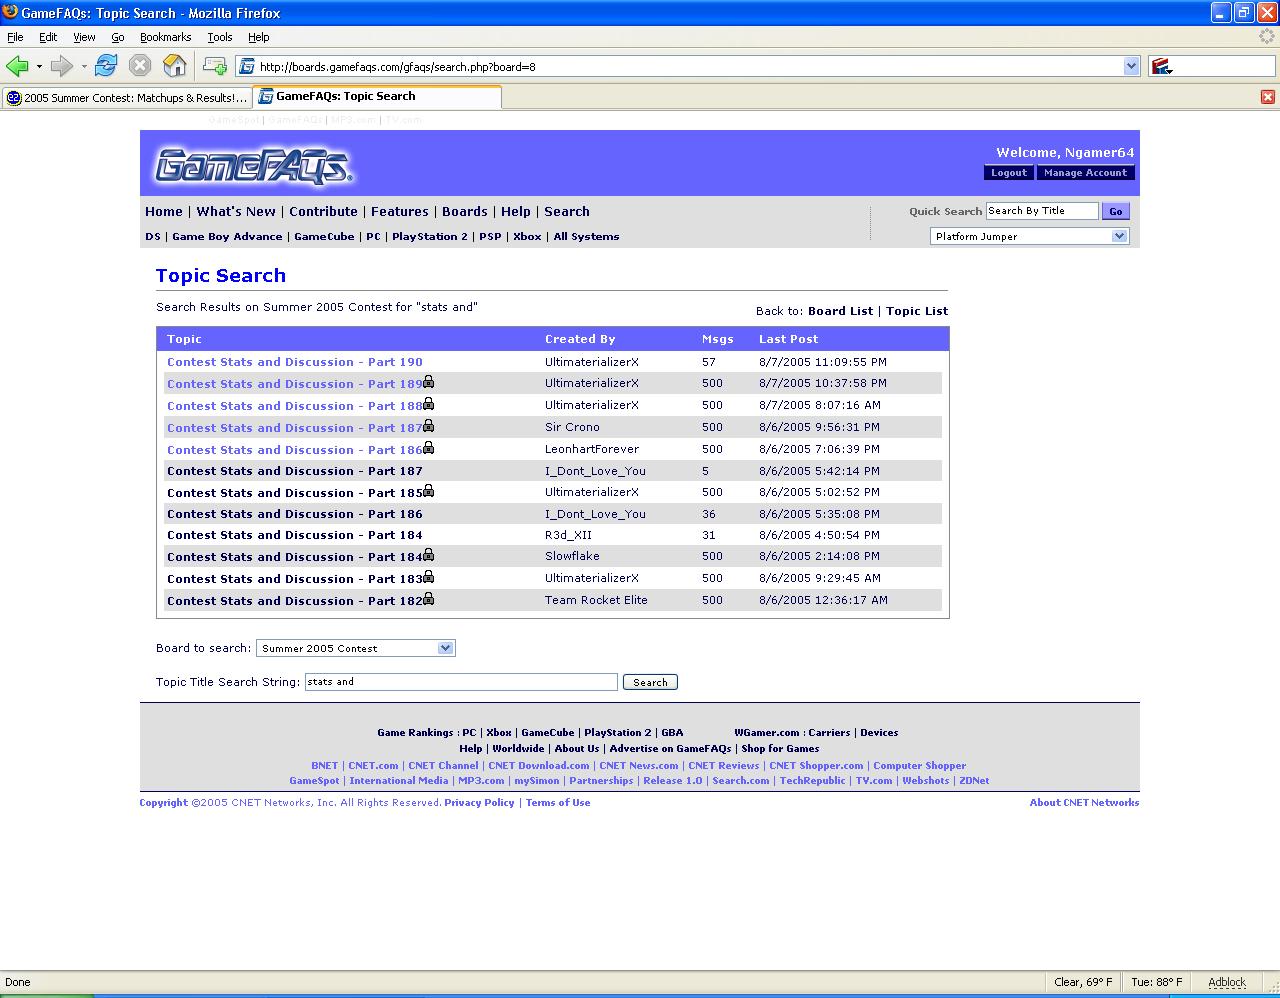Open the Part 187 topic by I_Dont_Love_You
The width and height of the screenshot is (1280, 998).
click(x=295, y=471)
